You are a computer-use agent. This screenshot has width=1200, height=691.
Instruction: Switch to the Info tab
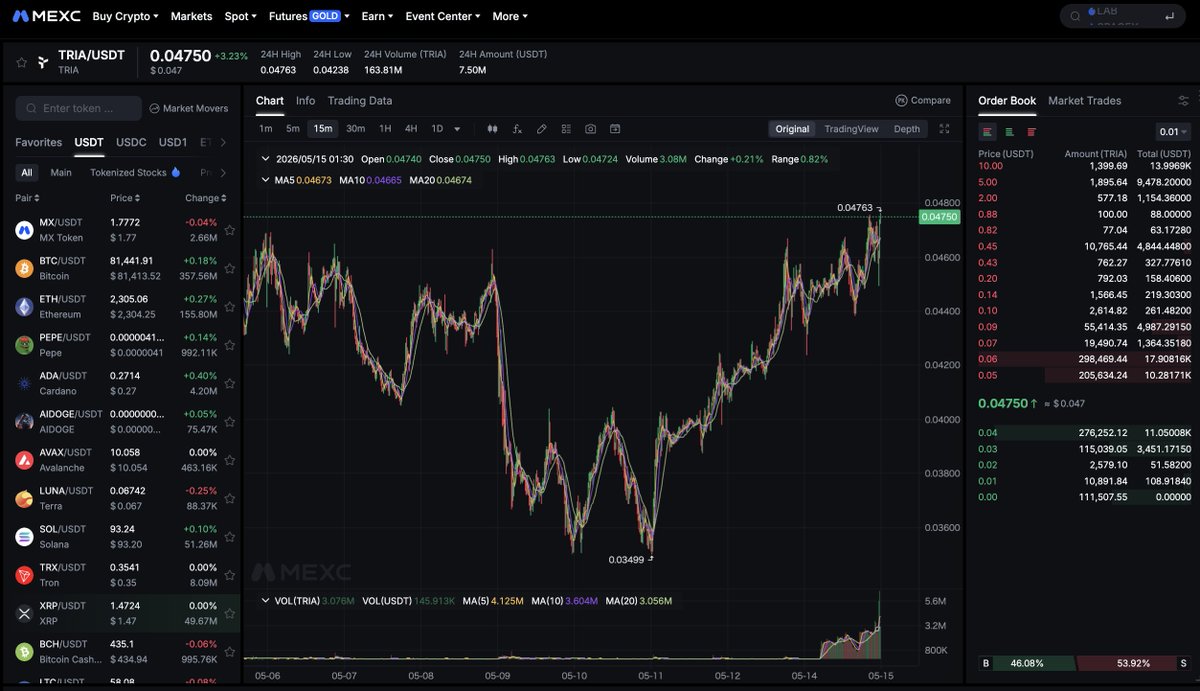coord(305,100)
